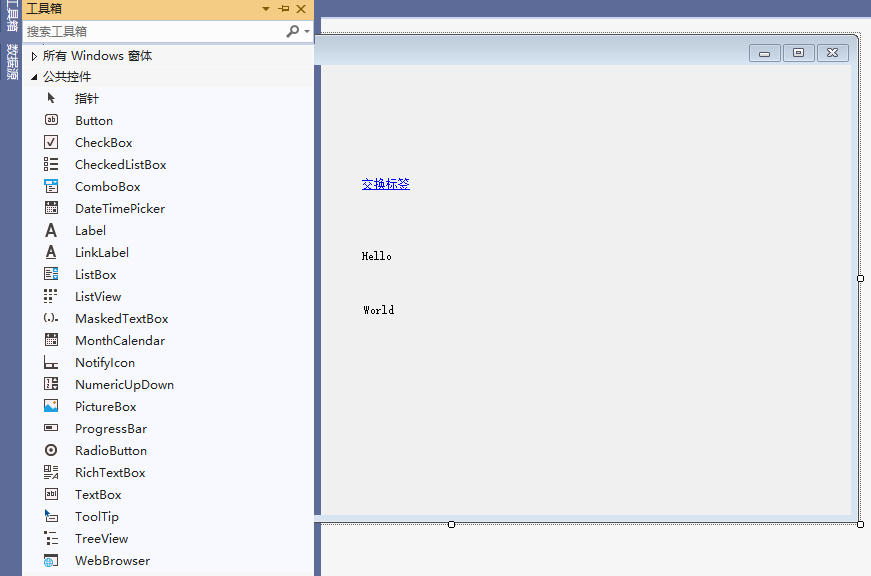
Task: Select the NotifyIcon text label
Action: coord(105,363)
